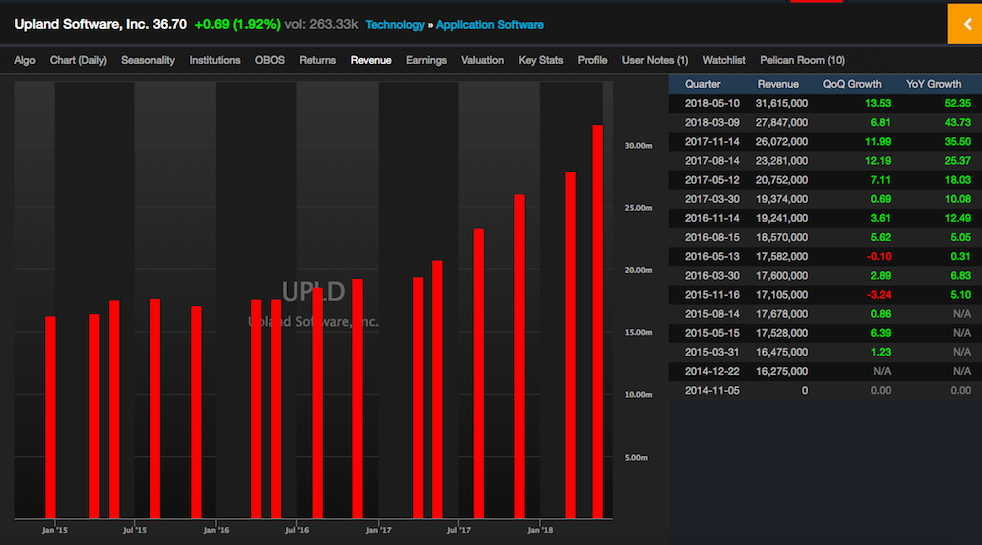Select the 2016-05-13 quarter row

tap(825, 256)
